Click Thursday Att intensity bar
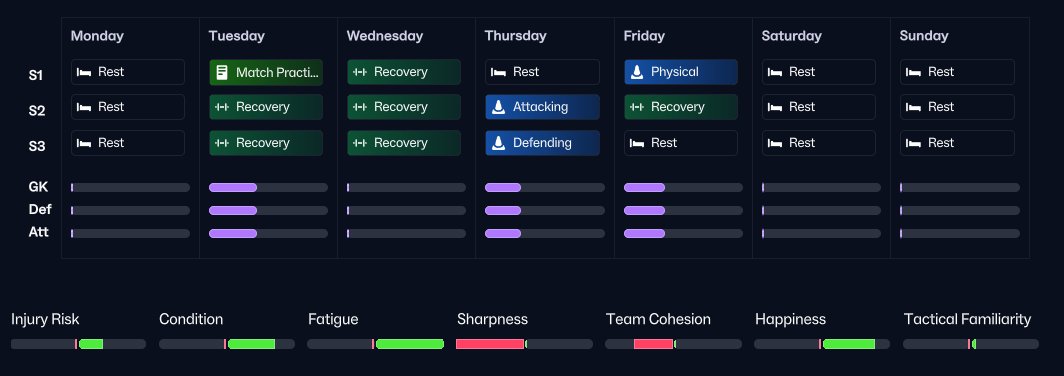The image size is (1064, 376). click(545, 233)
